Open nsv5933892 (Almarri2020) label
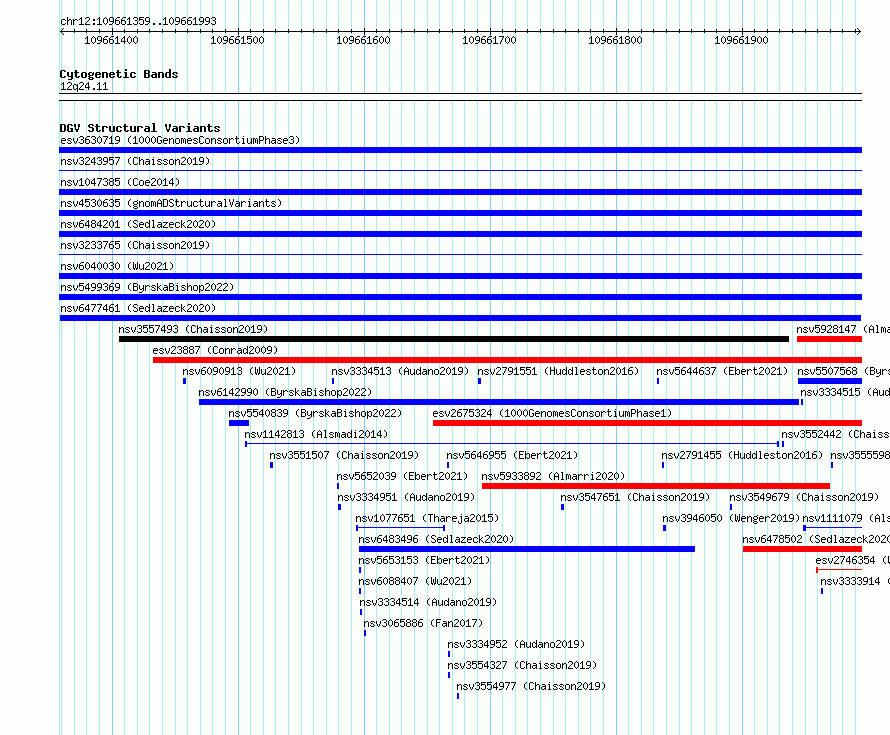This screenshot has height=735, width=890. 553,476
